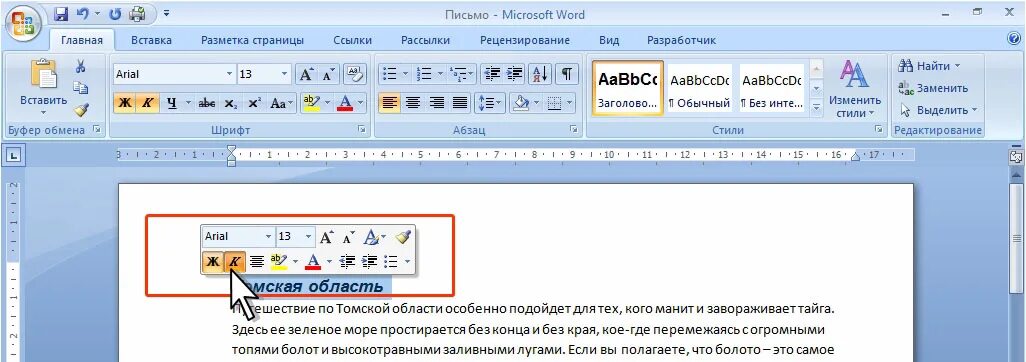This screenshot has width=1026, height=362.
Task: Open line spacing dropdown in ribbon
Action: [x=500, y=103]
